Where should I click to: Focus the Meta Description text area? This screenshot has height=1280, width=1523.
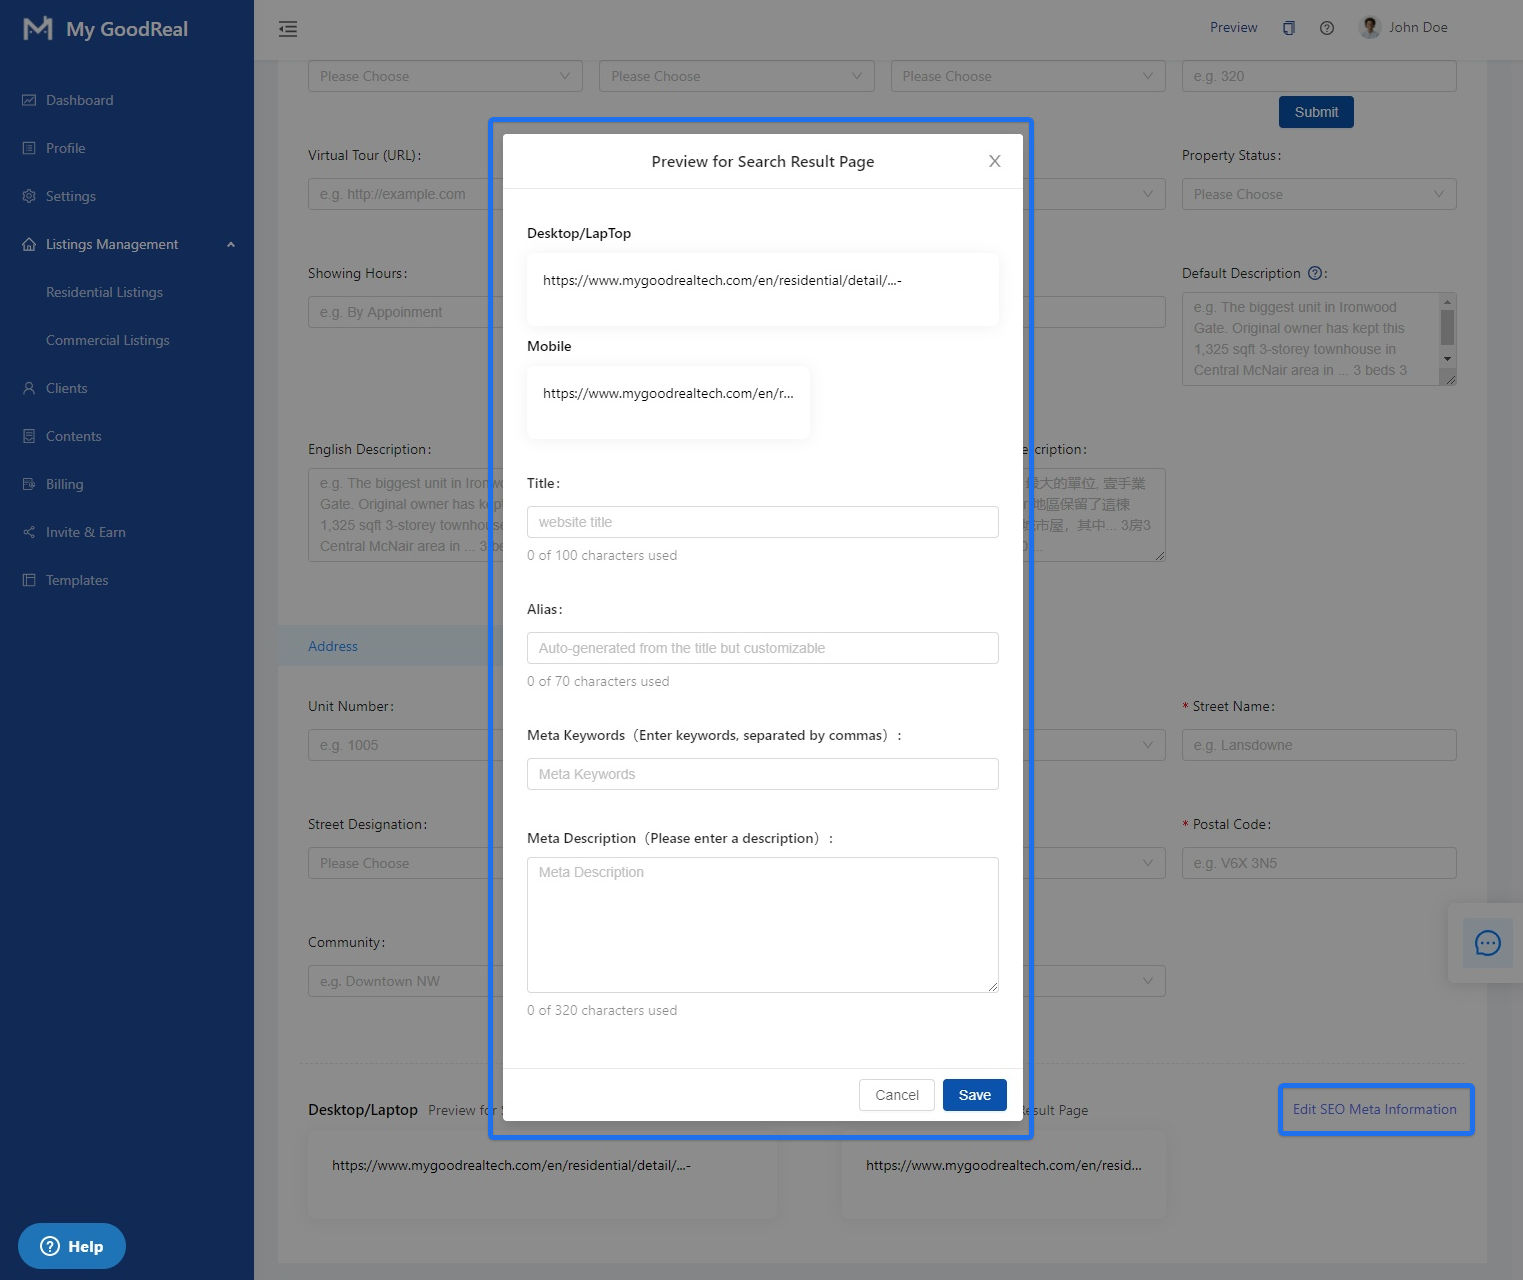762,924
